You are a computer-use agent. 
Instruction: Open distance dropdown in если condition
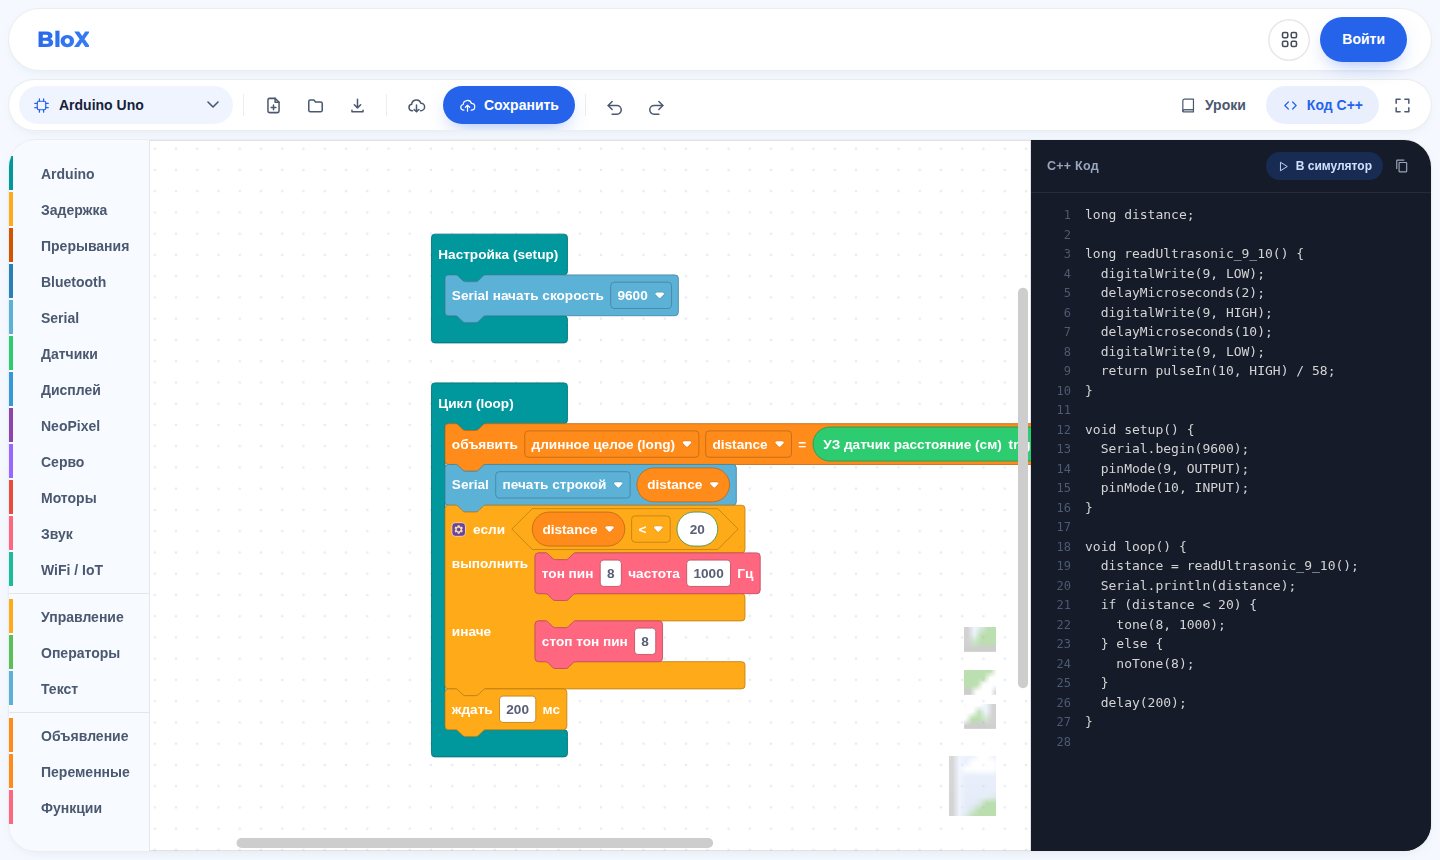coord(578,529)
